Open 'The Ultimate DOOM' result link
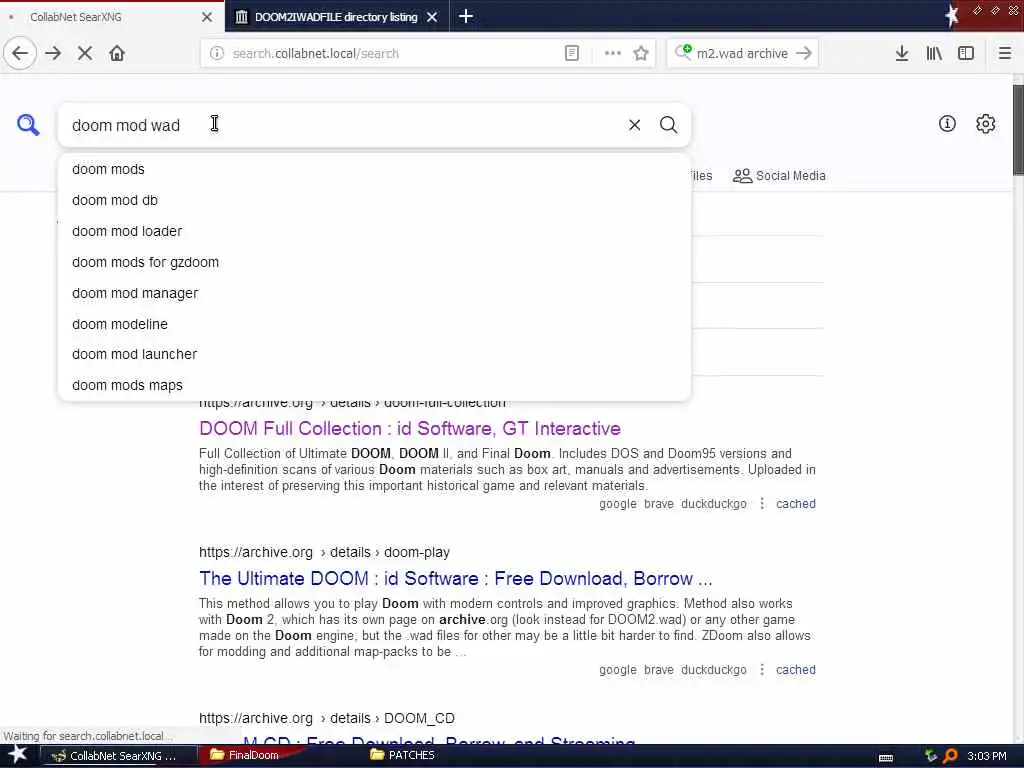1024x768 pixels. point(455,579)
